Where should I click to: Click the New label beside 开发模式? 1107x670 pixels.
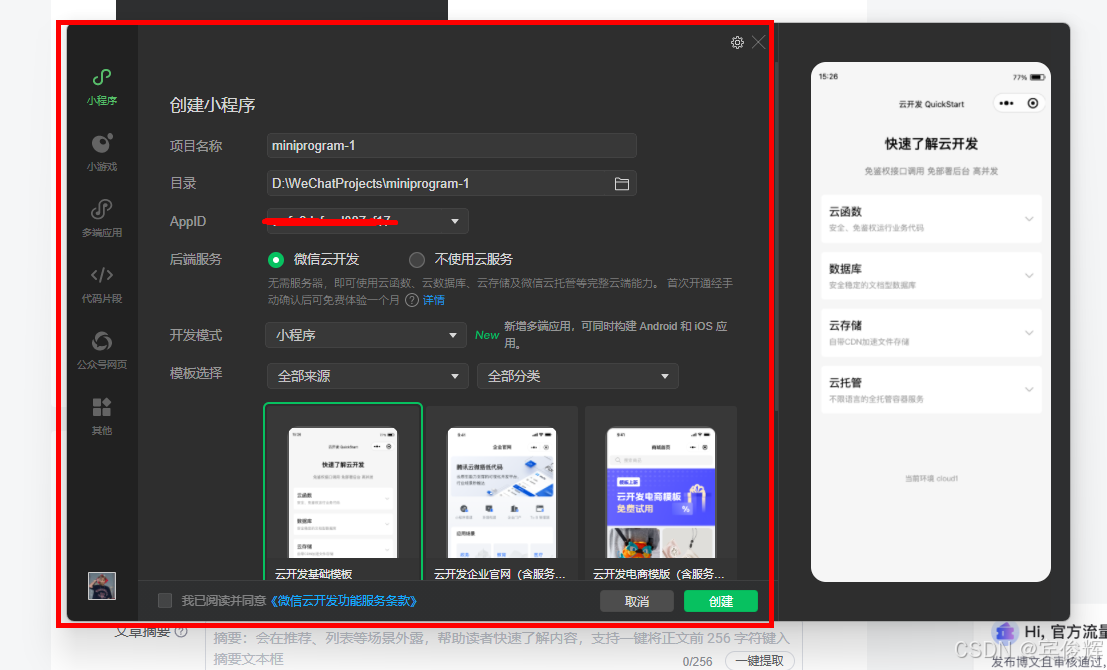point(487,335)
